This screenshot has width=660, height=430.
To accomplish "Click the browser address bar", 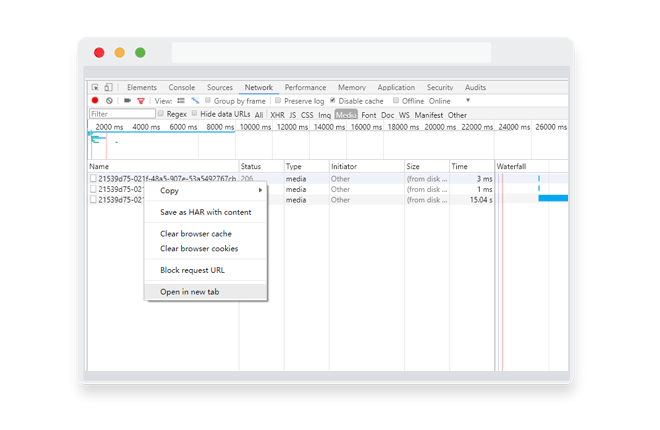I will tap(331, 52).
